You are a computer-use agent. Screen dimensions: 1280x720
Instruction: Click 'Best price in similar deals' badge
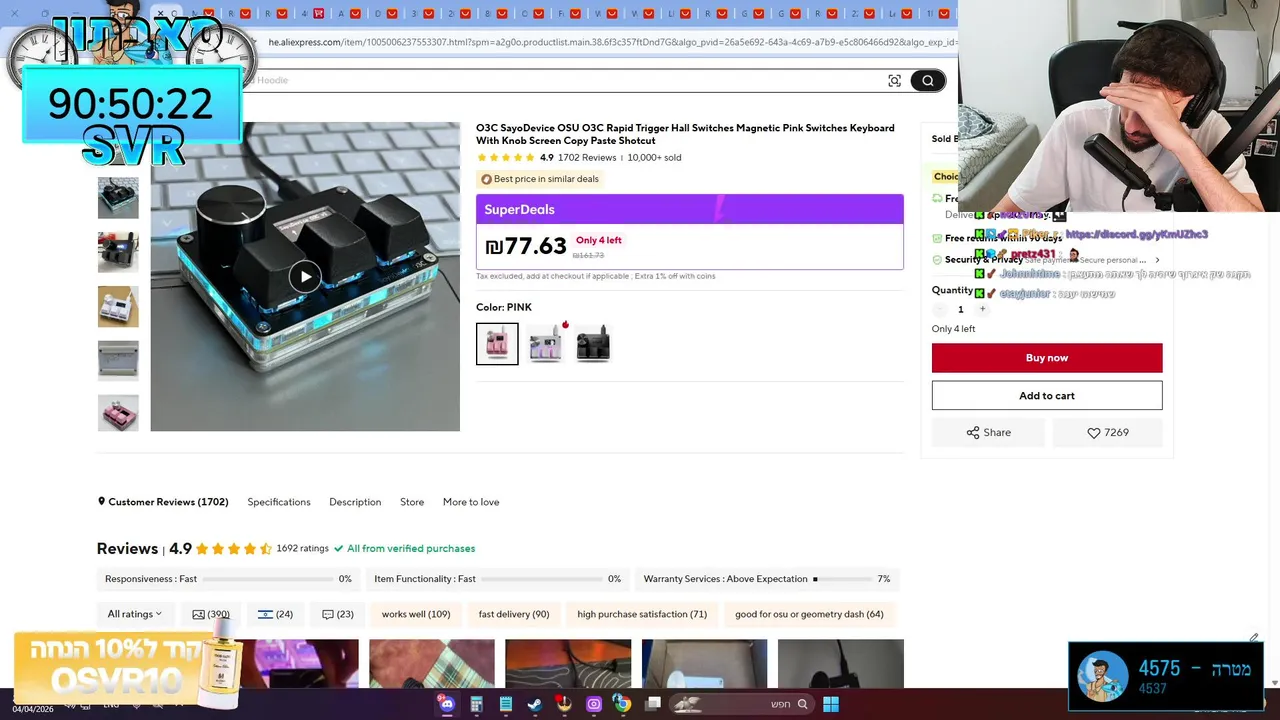(540, 179)
